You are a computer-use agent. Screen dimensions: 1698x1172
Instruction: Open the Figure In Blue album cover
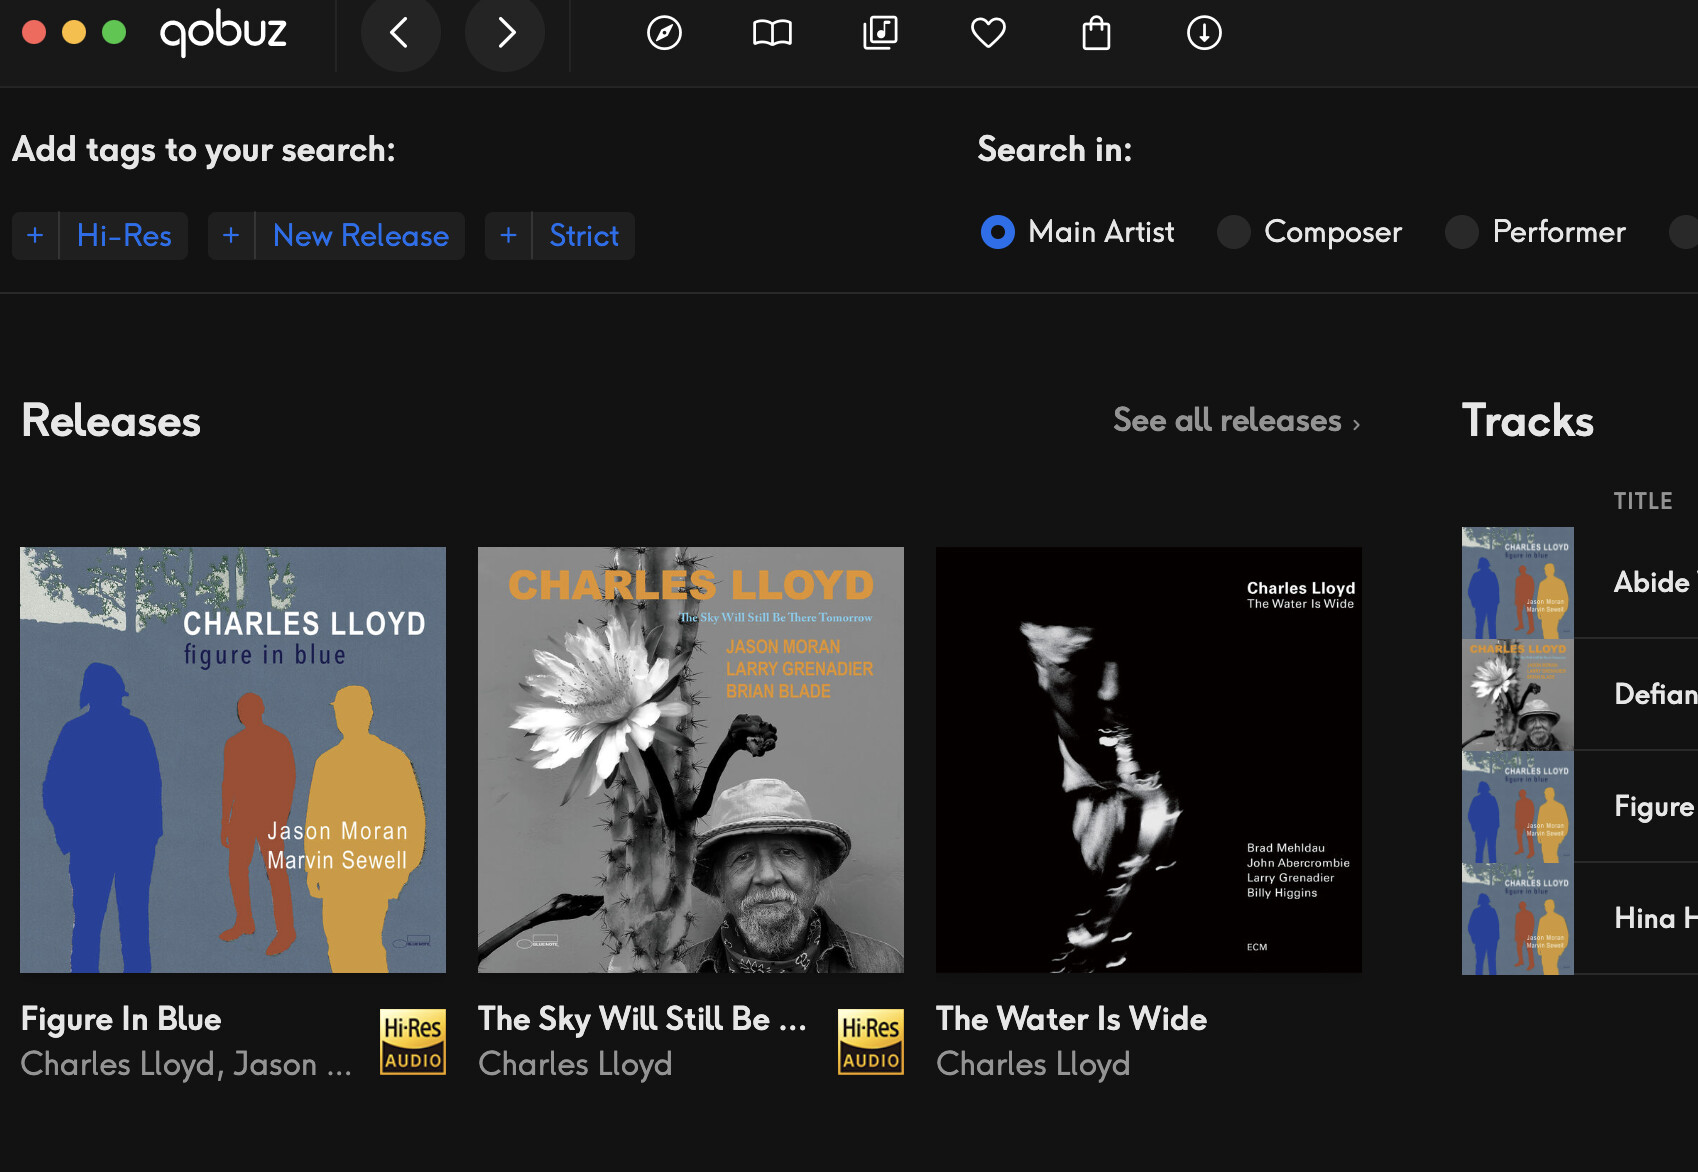(233, 760)
